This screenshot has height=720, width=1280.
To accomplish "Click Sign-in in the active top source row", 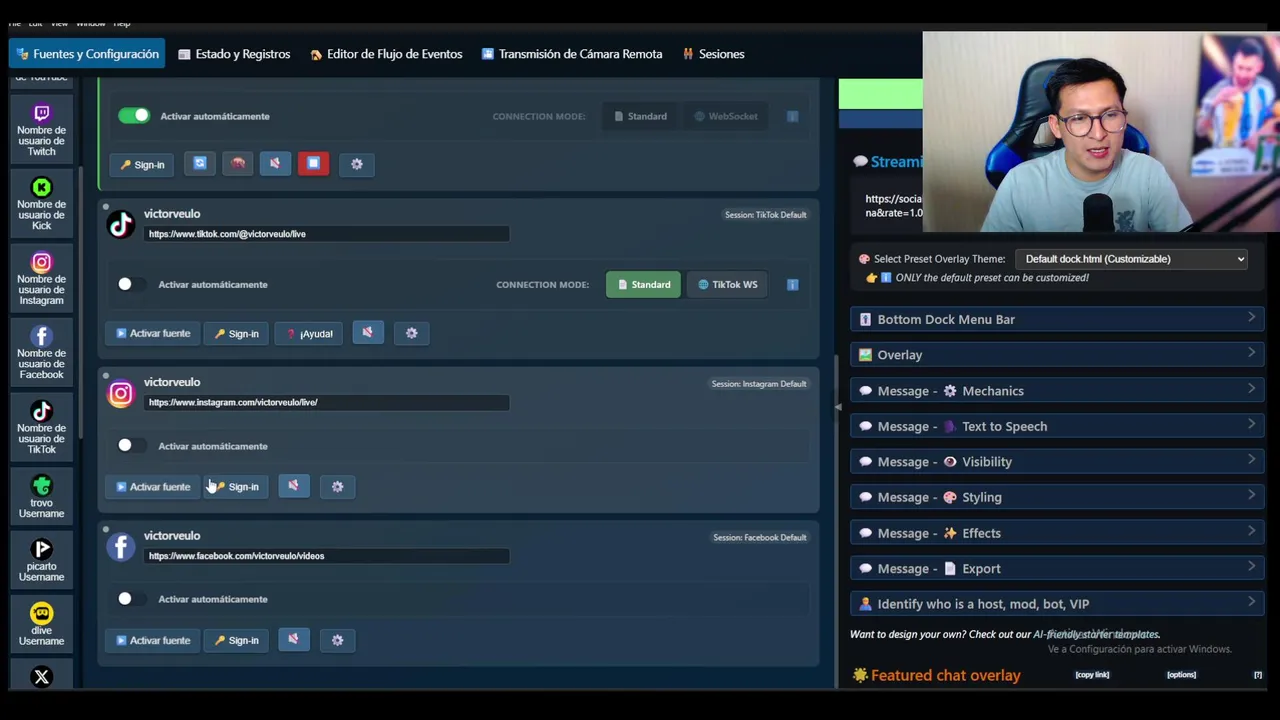I will pos(143,164).
